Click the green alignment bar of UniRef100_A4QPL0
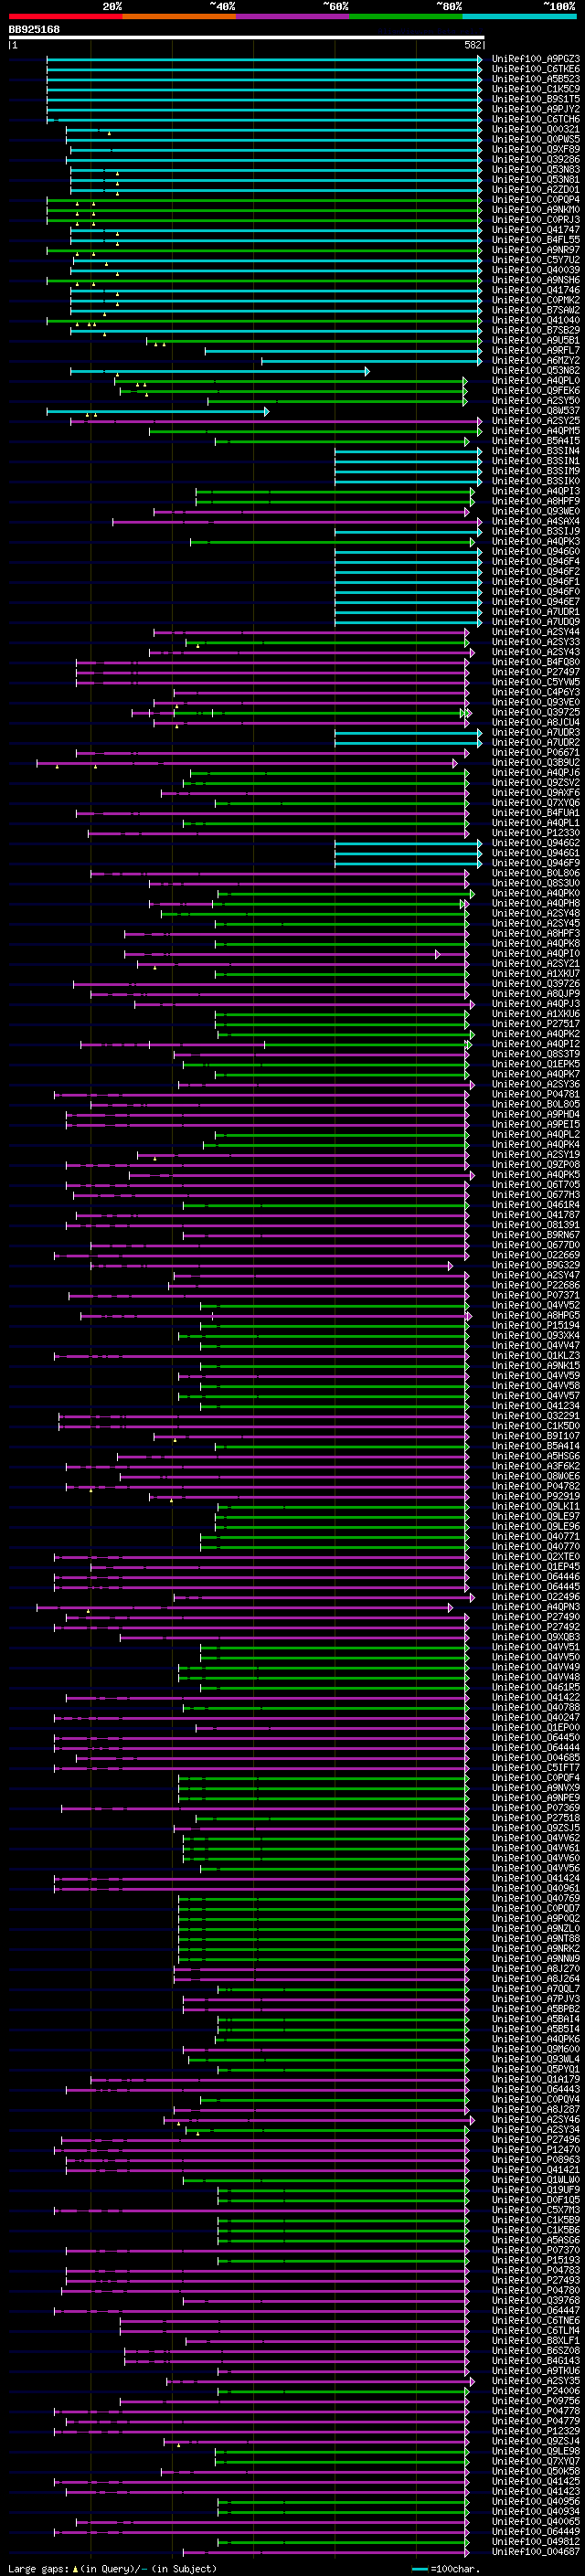This screenshot has height=2576, width=585. (x=289, y=381)
